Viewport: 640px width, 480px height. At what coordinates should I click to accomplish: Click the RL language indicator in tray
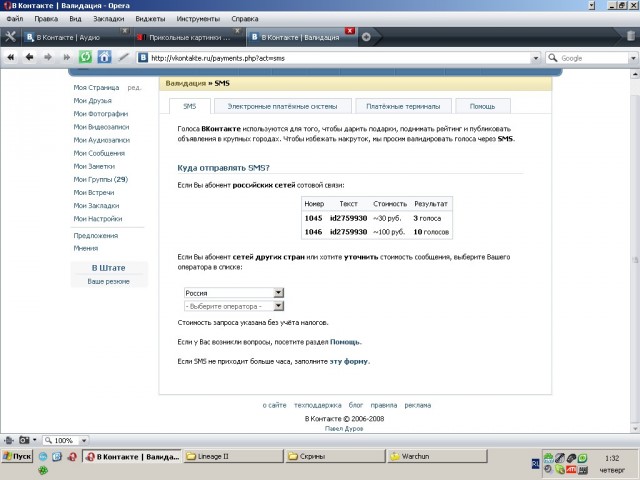[x=536, y=464]
